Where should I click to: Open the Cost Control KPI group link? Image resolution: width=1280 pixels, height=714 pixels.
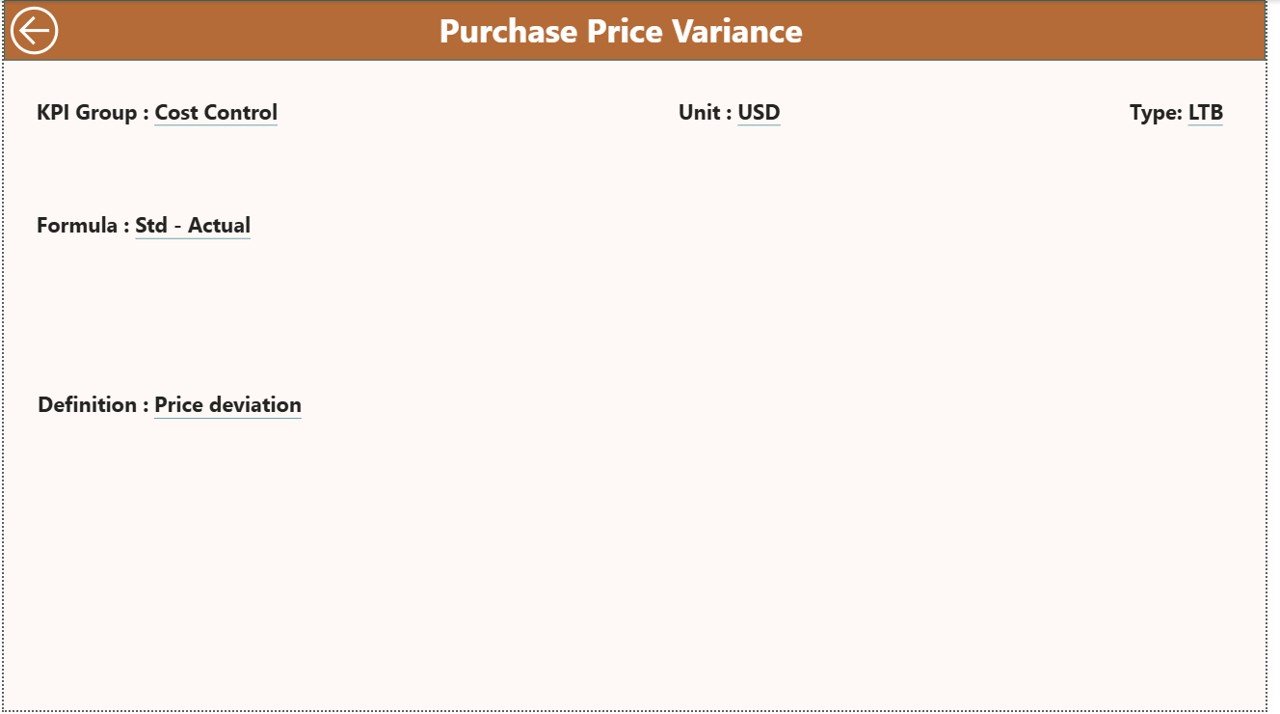215,112
